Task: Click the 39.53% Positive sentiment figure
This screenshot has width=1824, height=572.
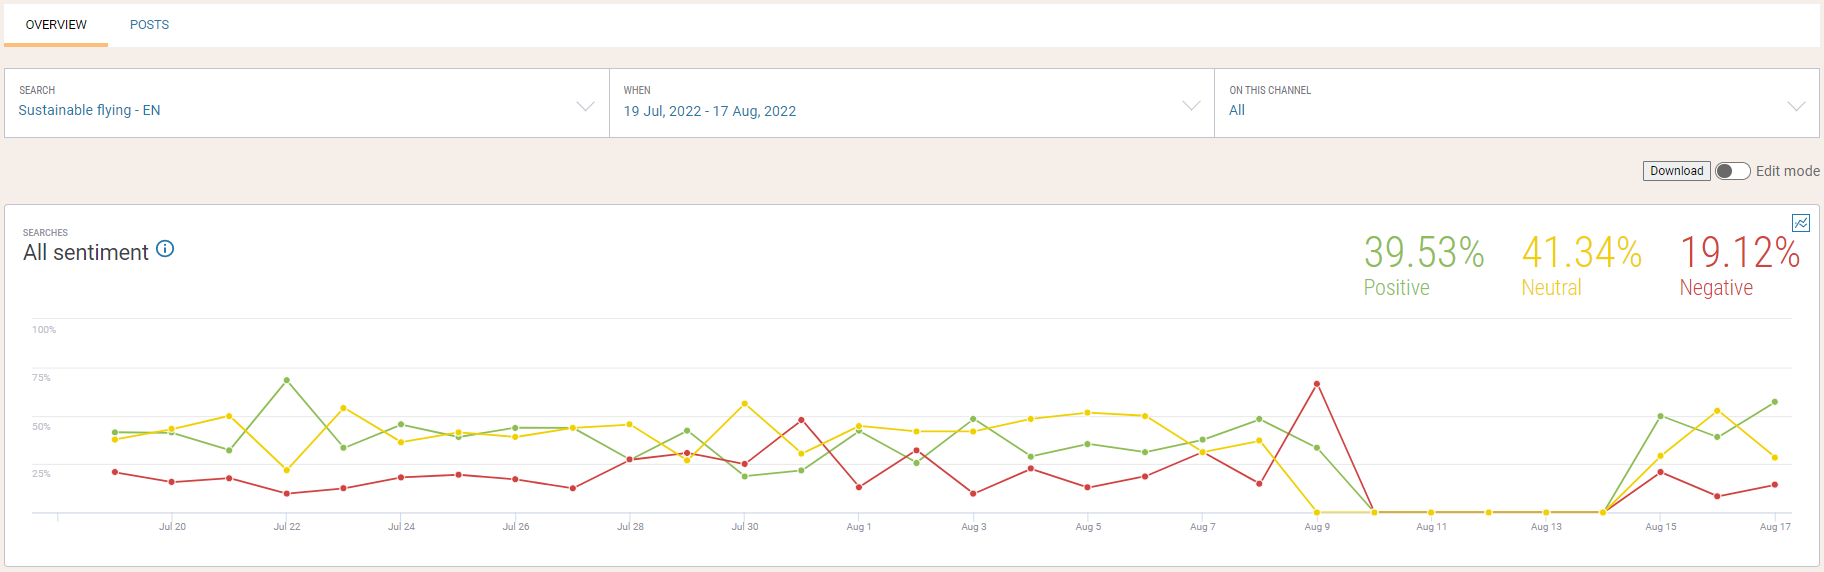Action: tap(1424, 266)
